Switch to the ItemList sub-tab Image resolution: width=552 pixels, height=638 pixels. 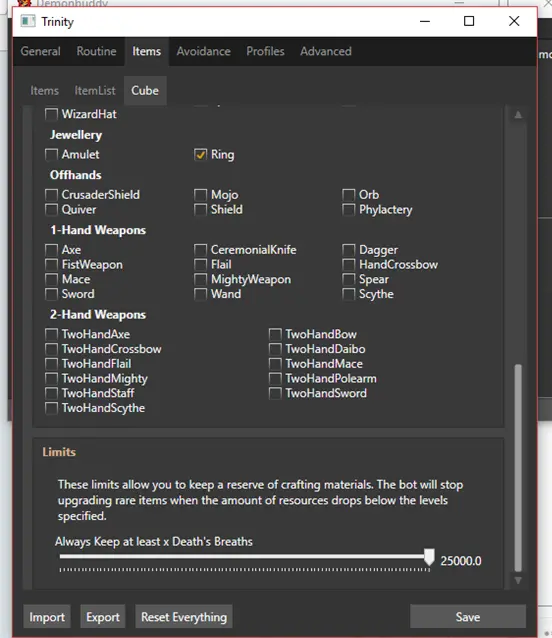(95, 90)
